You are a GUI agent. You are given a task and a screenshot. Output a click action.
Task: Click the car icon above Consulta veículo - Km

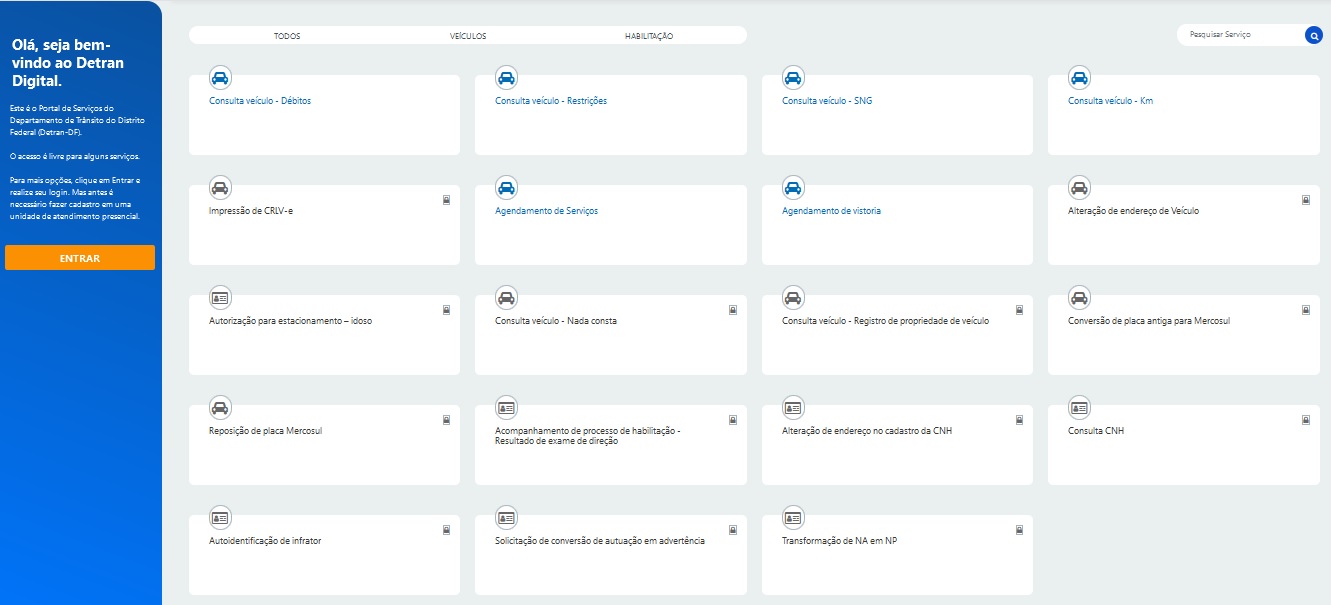pos(1079,78)
